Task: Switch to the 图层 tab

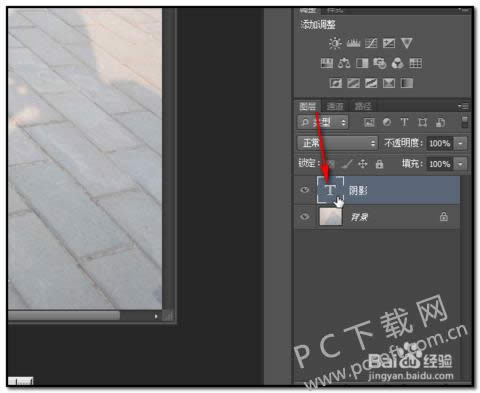Action: pyautogui.click(x=307, y=106)
